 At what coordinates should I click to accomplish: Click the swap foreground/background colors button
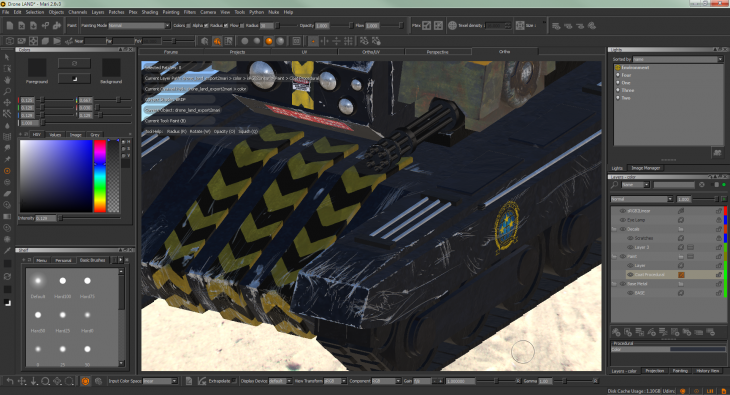(74, 63)
